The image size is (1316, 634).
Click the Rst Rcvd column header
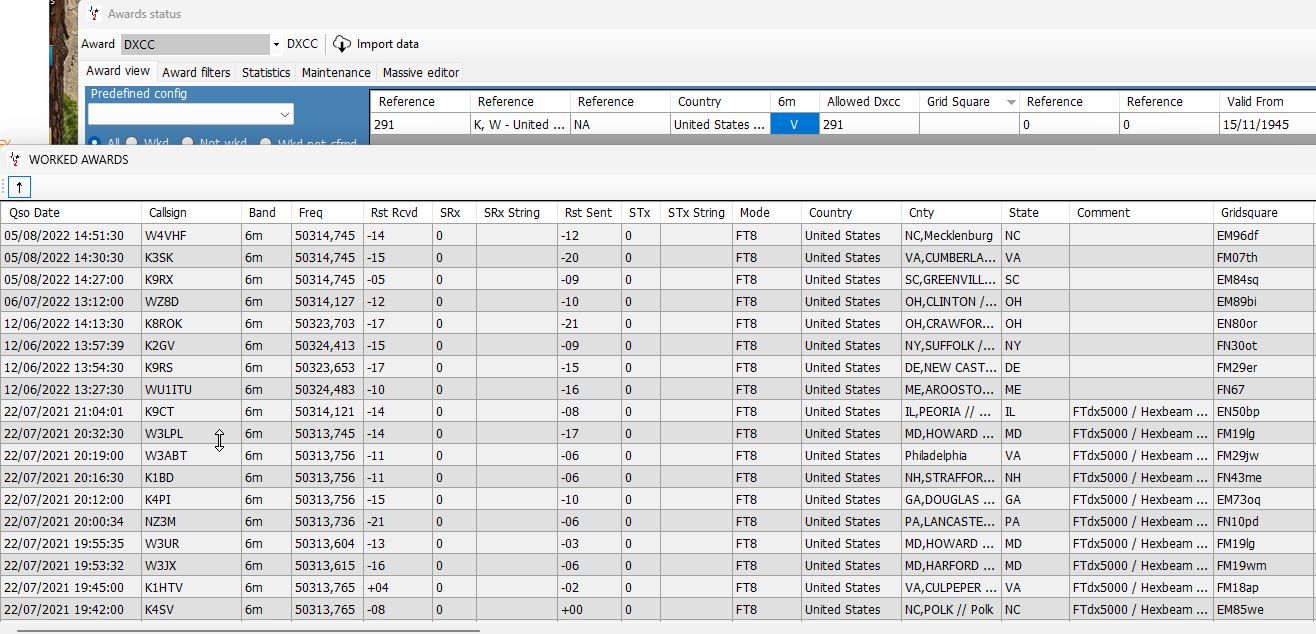tap(397, 212)
